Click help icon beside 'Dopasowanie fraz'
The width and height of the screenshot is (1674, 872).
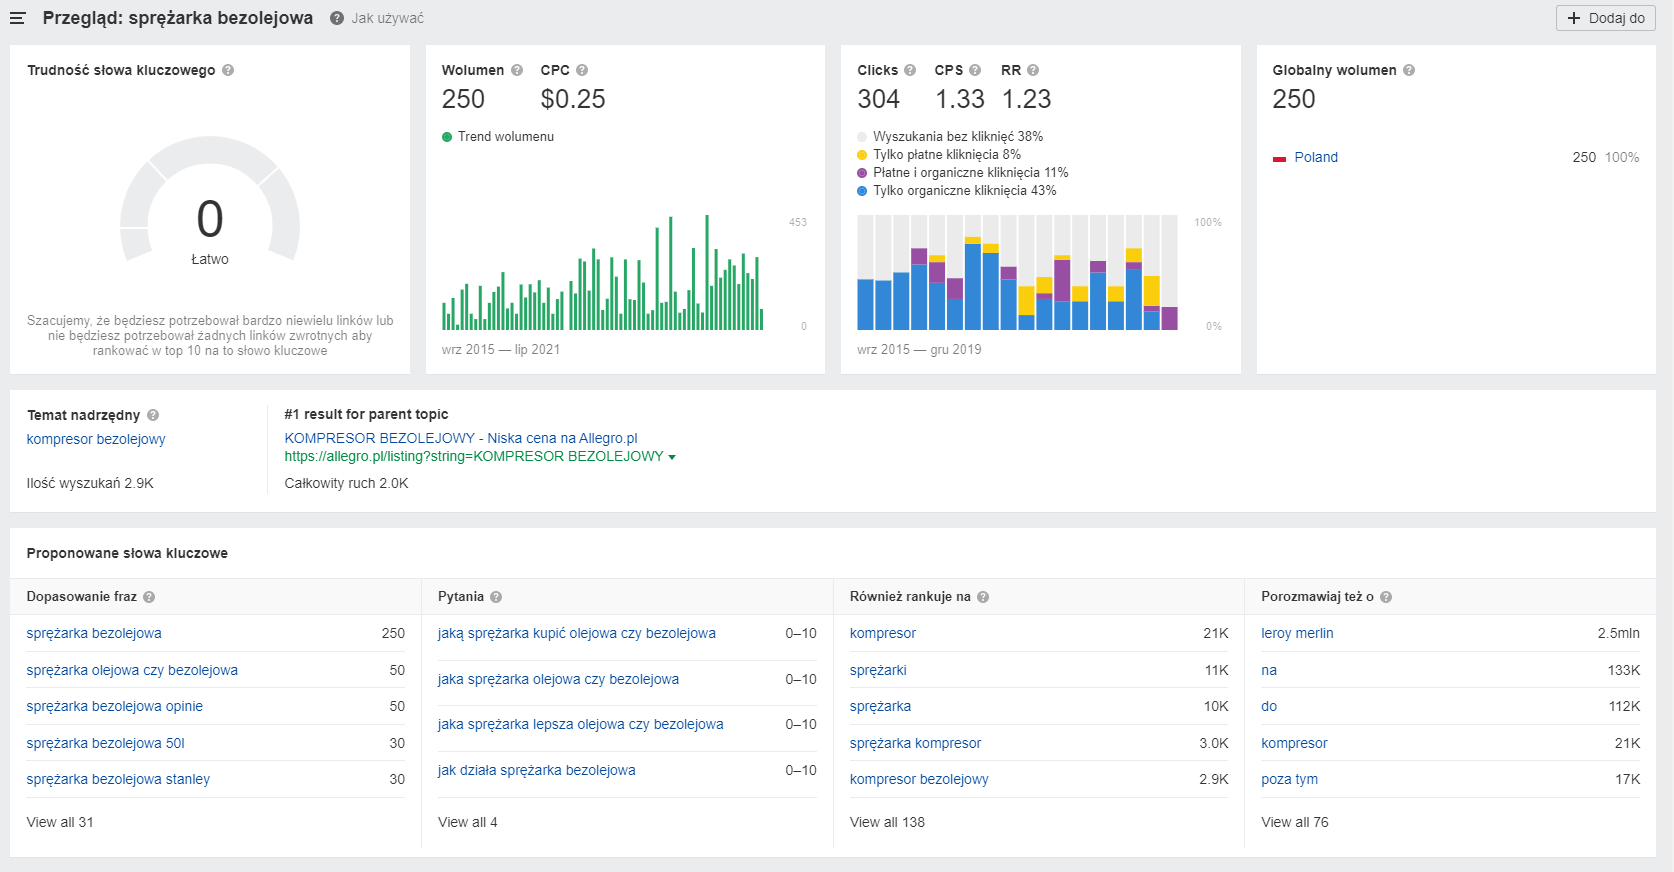pos(149,597)
